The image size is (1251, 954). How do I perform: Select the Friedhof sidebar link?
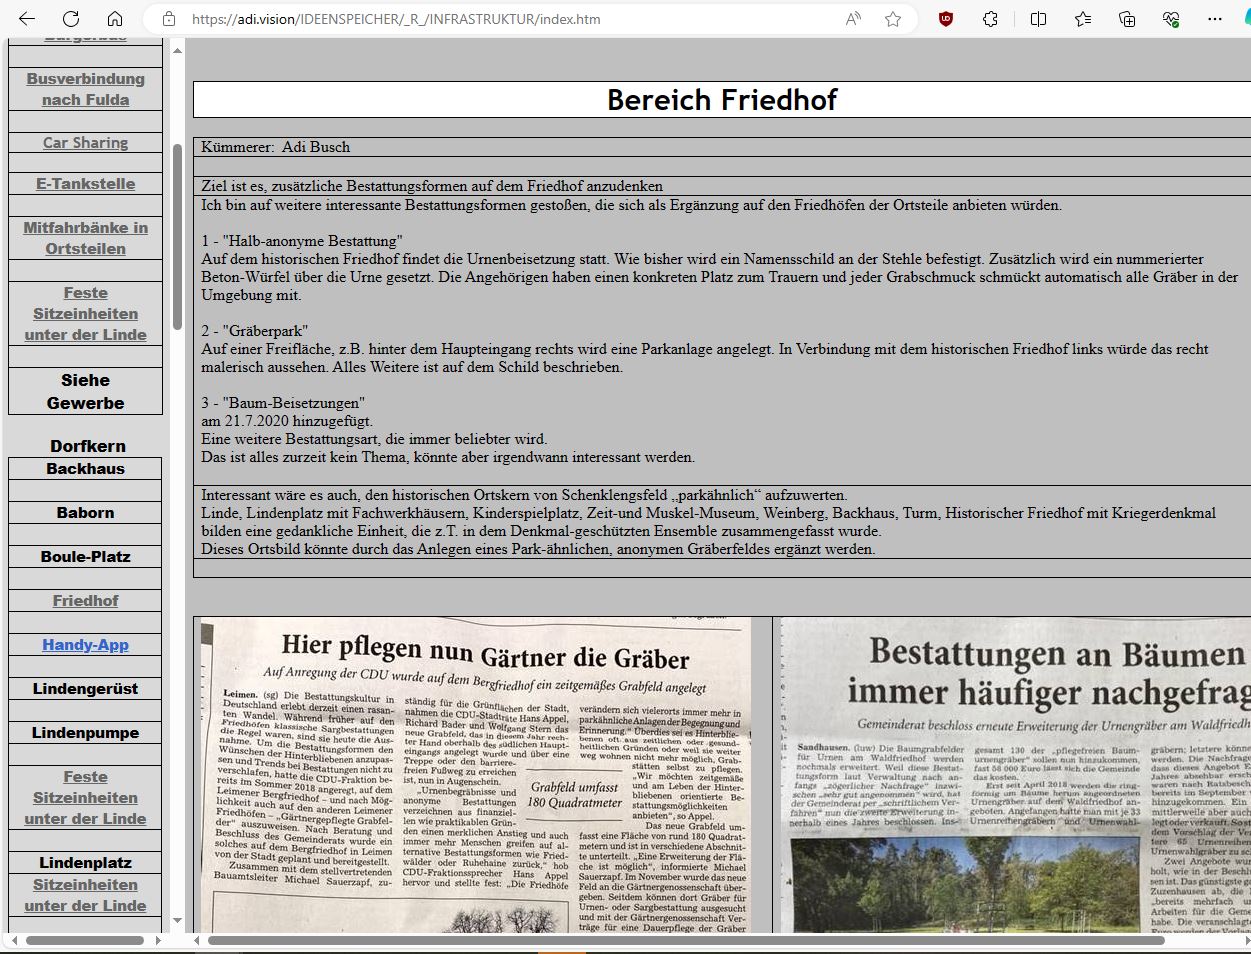point(85,601)
